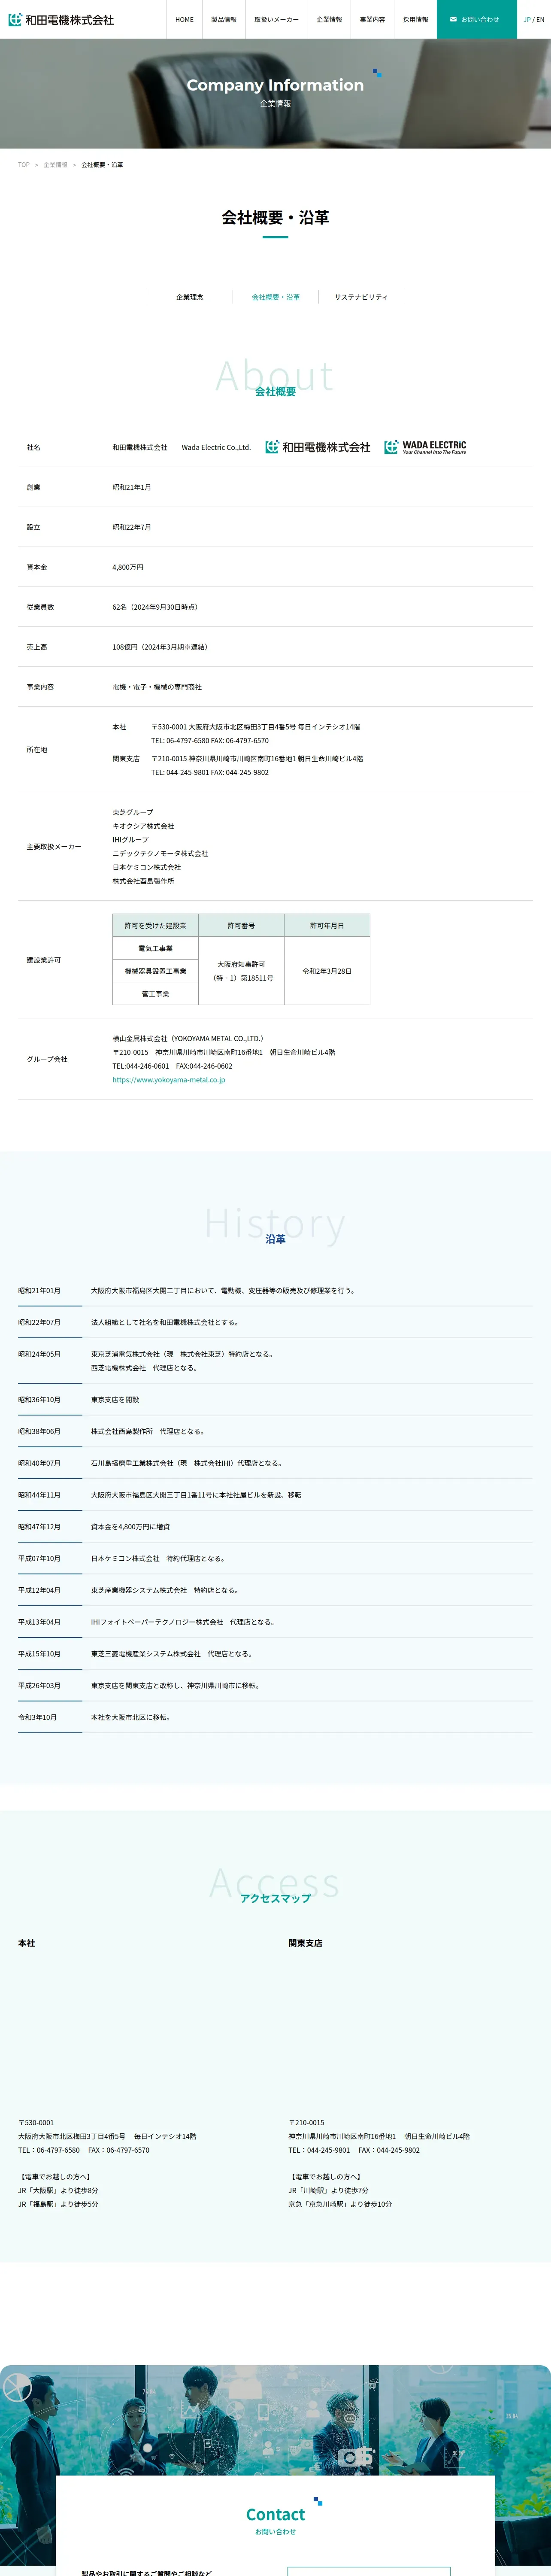The width and height of the screenshot is (551, 2576).
Task: Click the 令和2年3月28日 permit date cell
Action: point(327,971)
